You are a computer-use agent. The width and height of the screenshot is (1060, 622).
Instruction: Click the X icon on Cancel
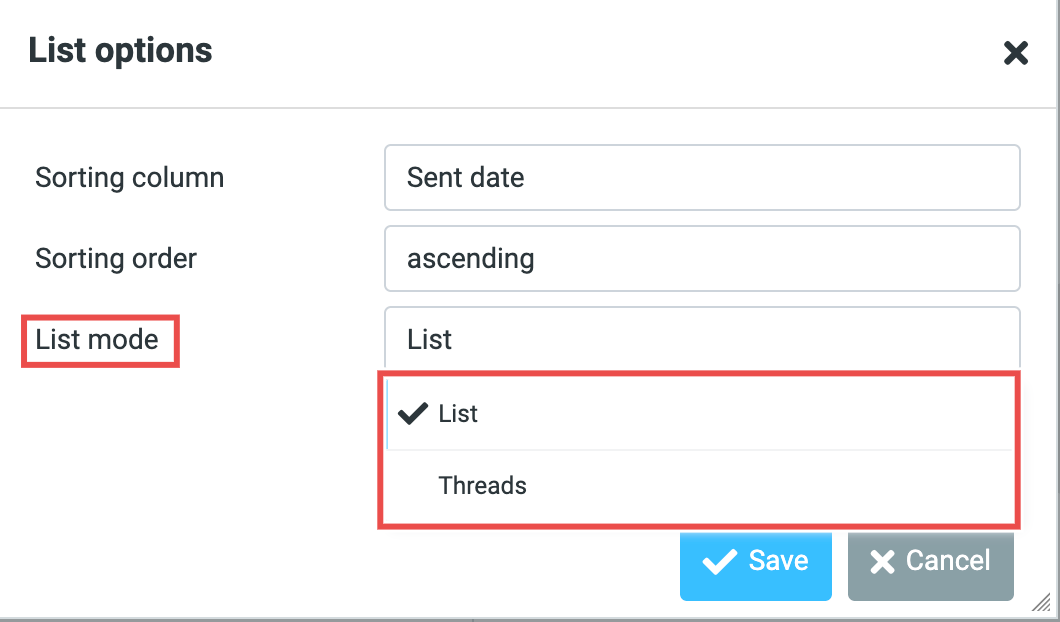pyautogui.click(x=882, y=562)
